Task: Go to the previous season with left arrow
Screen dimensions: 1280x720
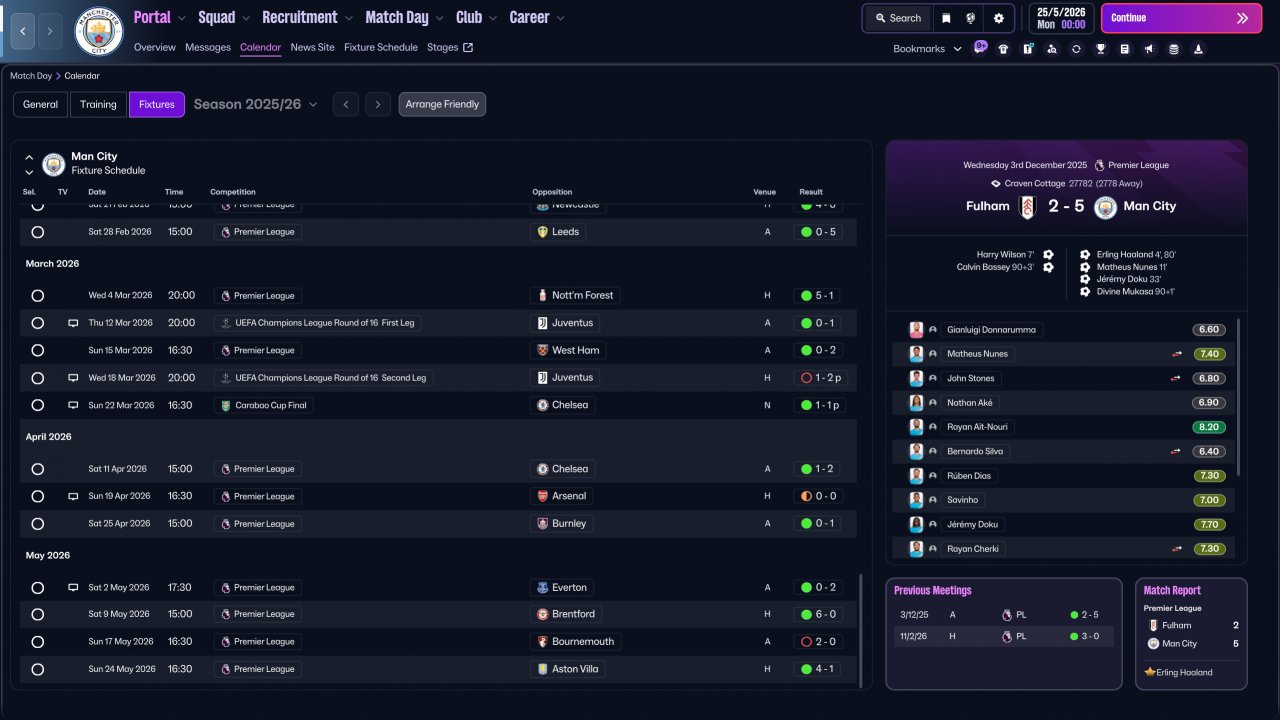Action: [345, 104]
